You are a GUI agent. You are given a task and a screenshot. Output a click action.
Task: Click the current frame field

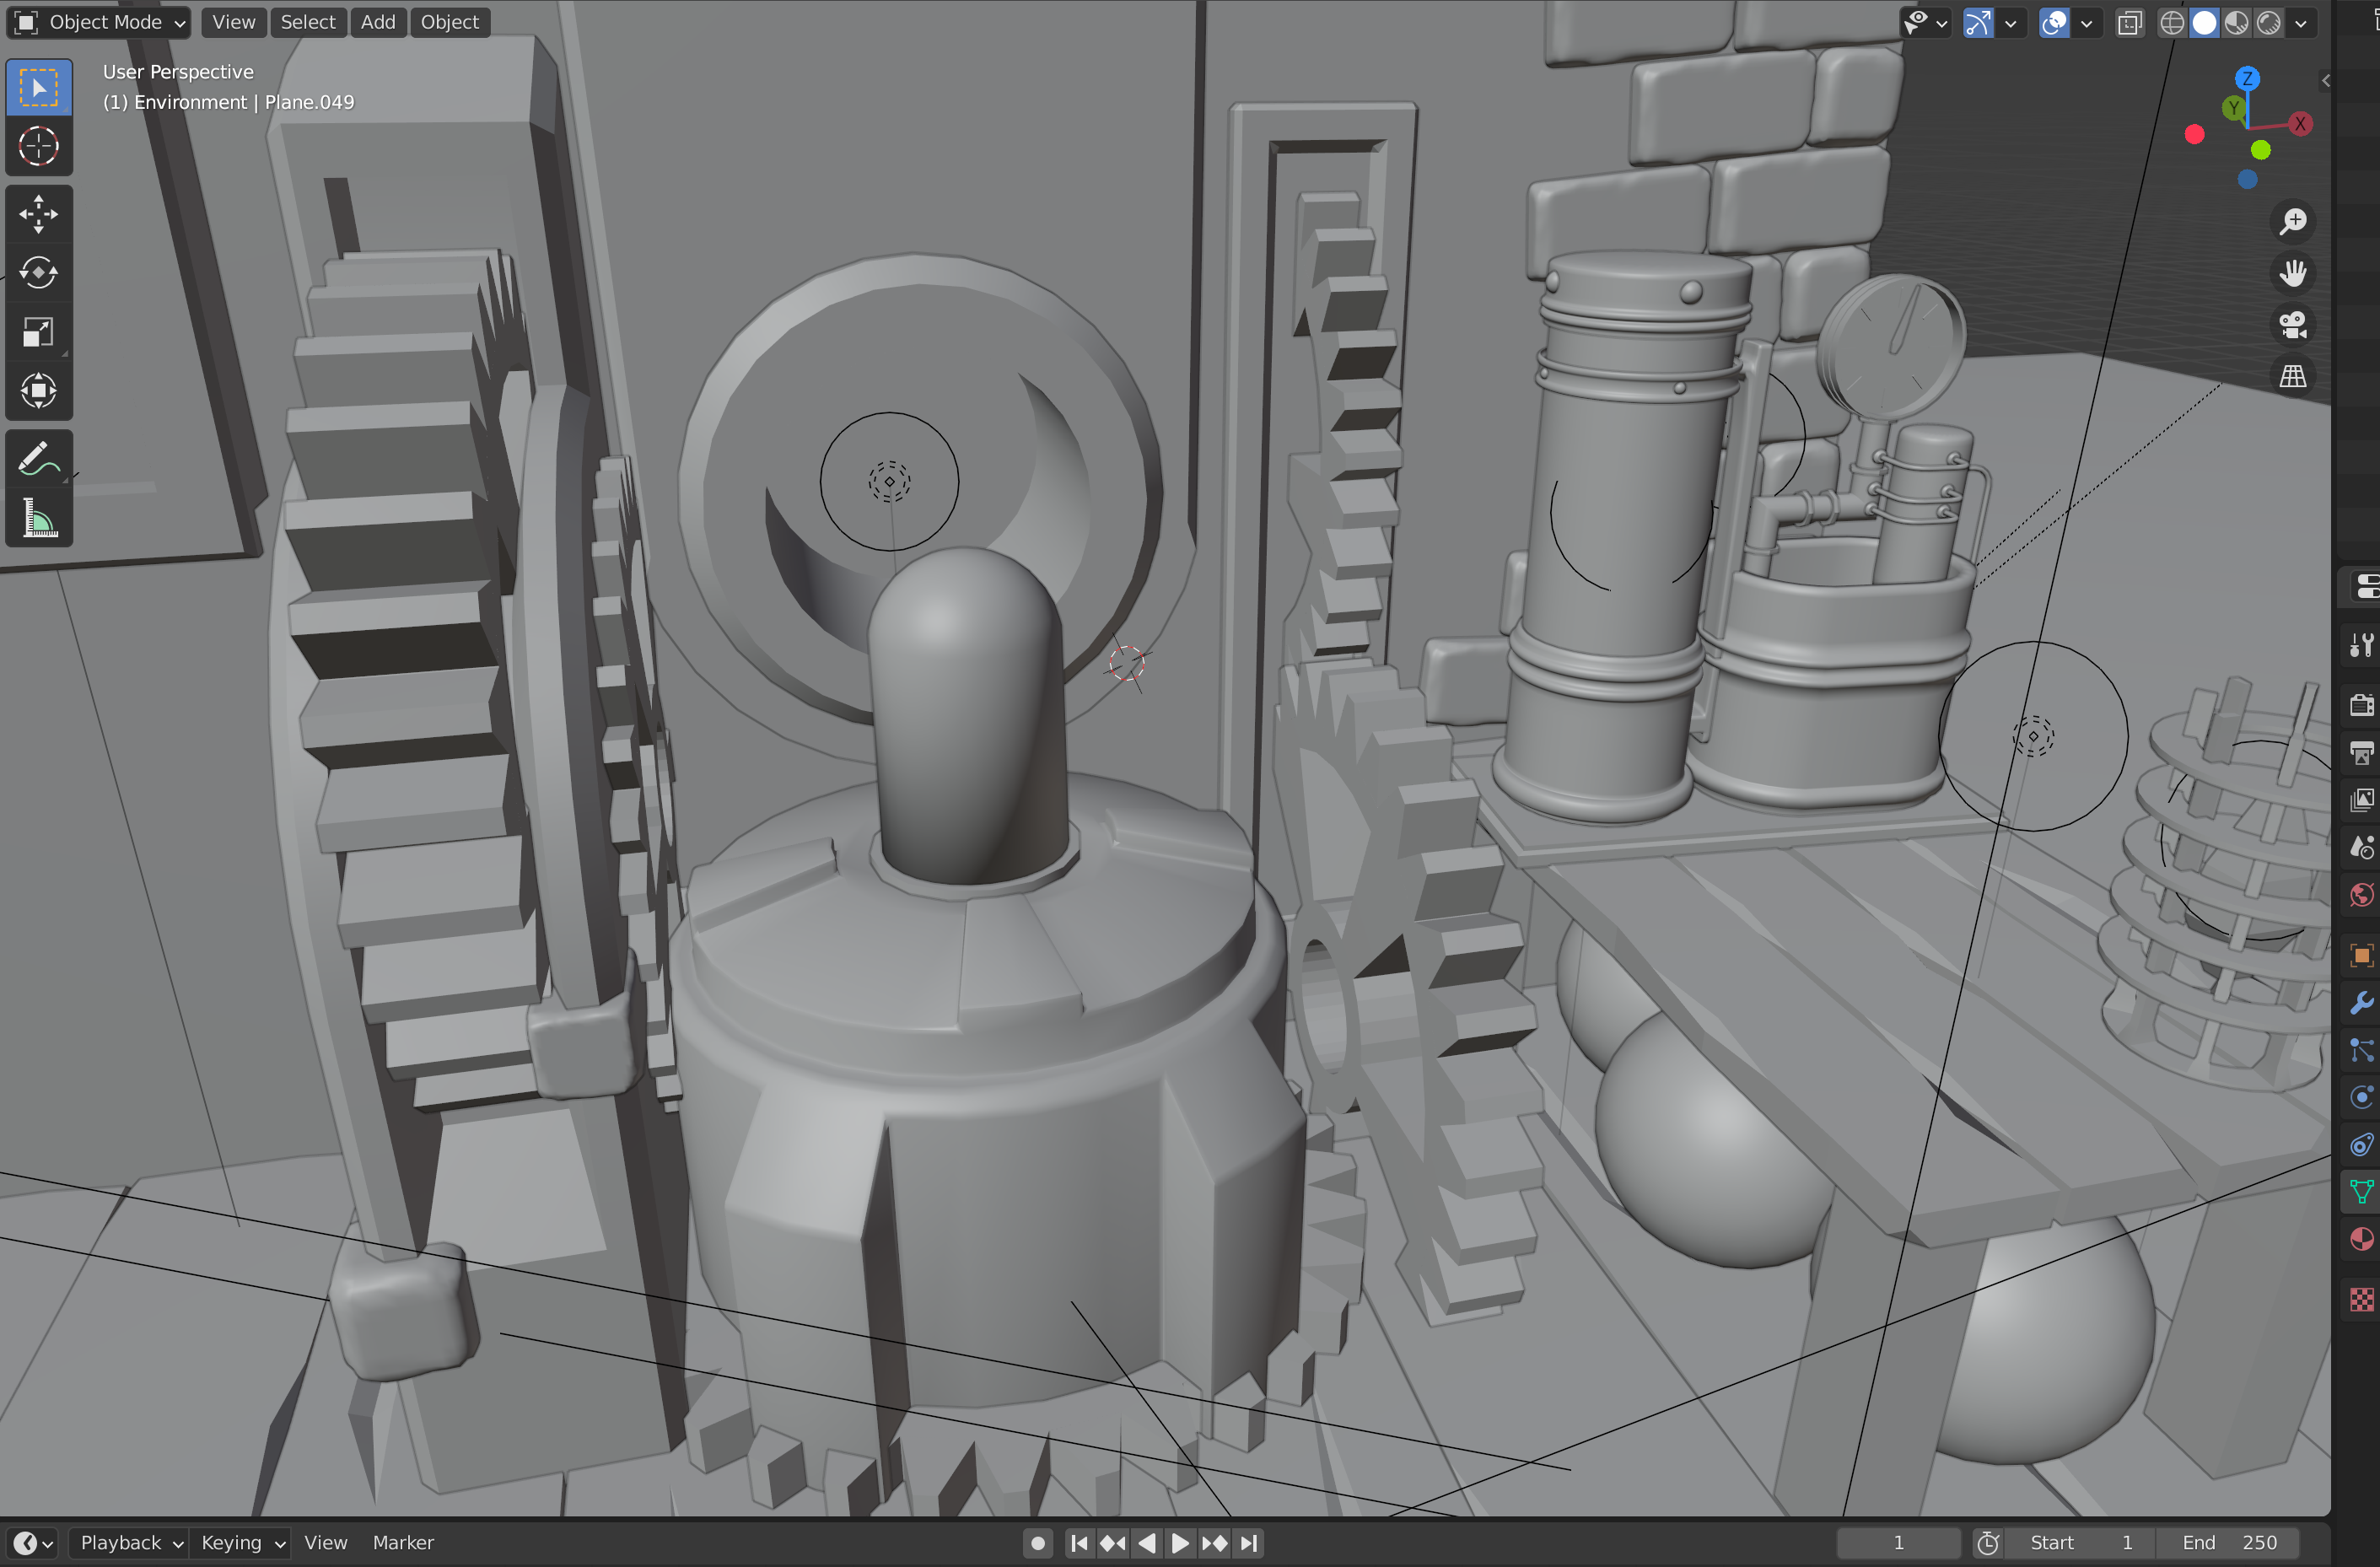click(x=1898, y=1543)
